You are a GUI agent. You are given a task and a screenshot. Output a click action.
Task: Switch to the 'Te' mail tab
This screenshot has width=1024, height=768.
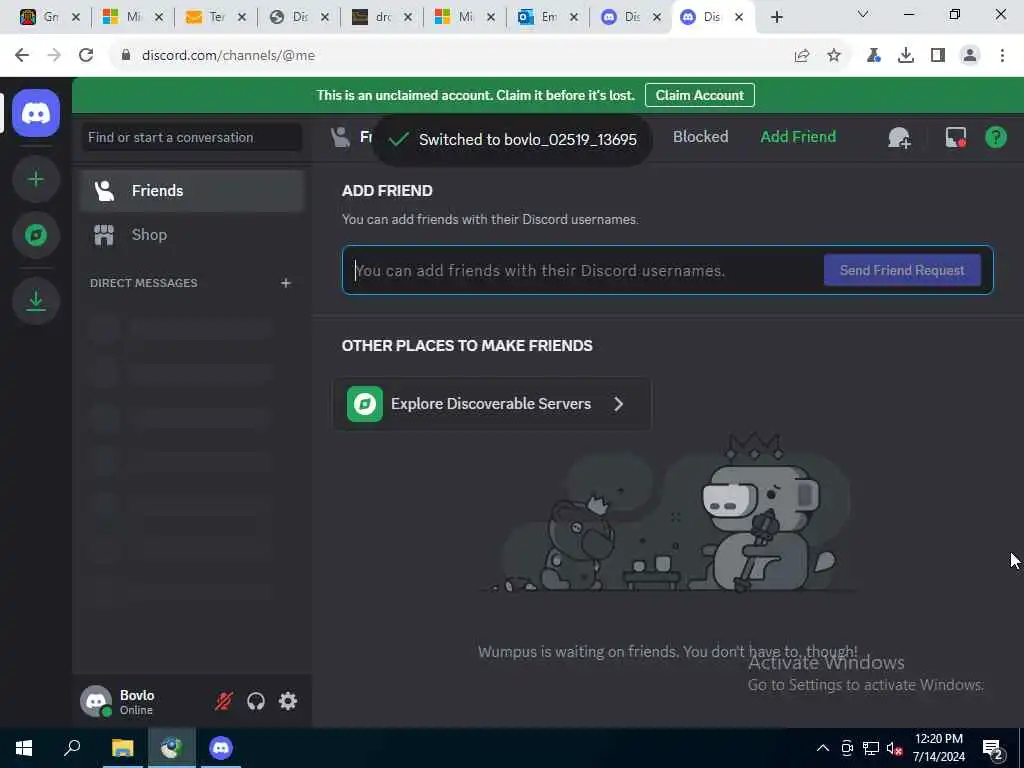click(216, 17)
